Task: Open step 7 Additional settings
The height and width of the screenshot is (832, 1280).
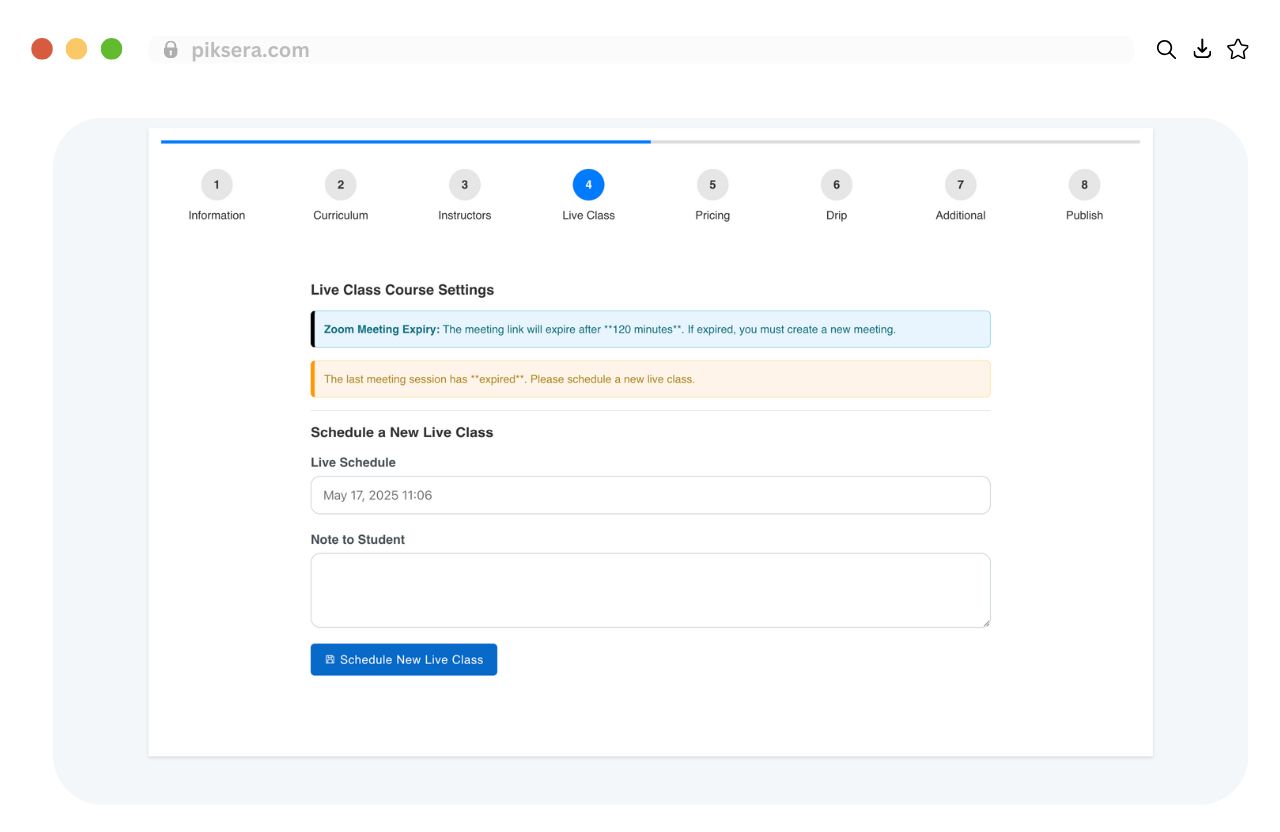Action: point(961,185)
